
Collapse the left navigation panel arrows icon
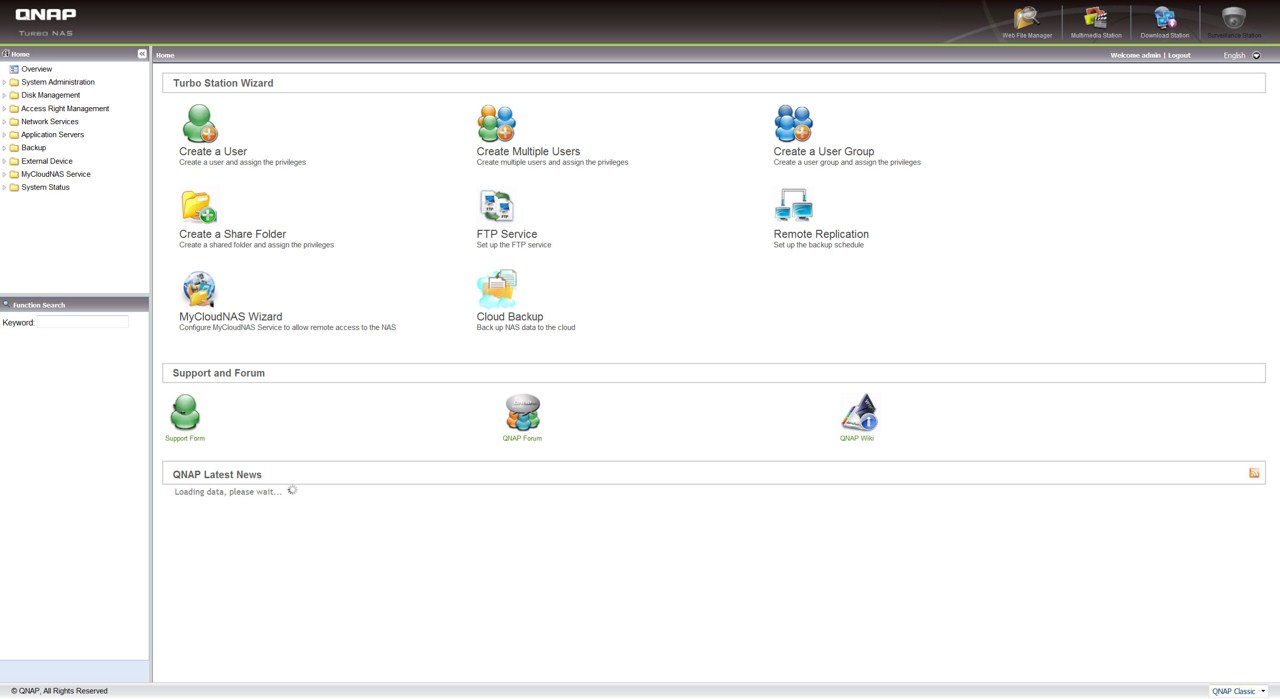[x=142, y=54]
